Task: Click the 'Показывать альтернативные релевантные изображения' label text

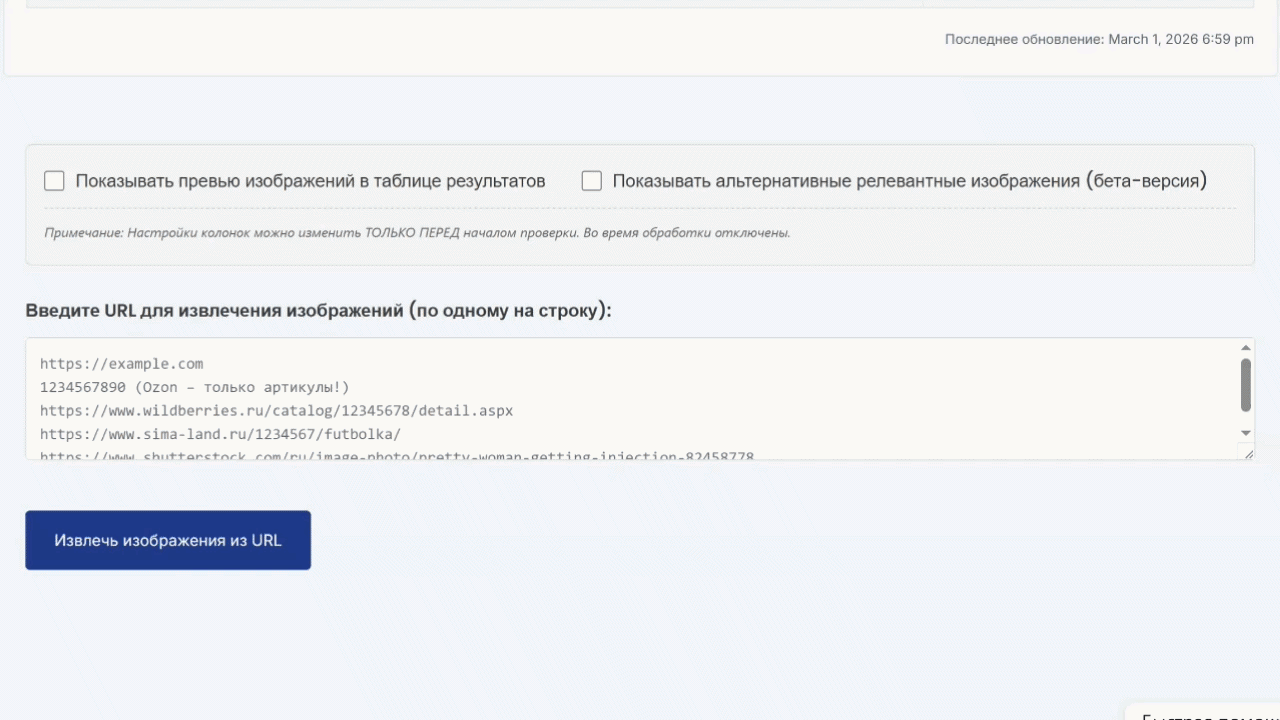Action: [909, 181]
